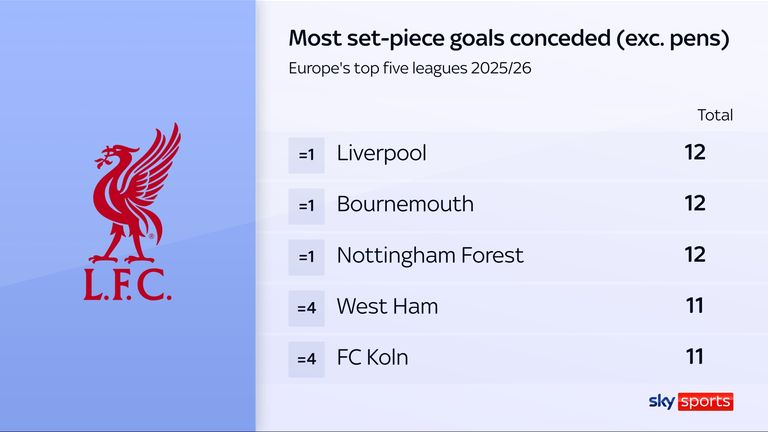Click the Bournemouth team name
Screen dimensions: 768x432
pyautogui.click(x=405, y=205)
